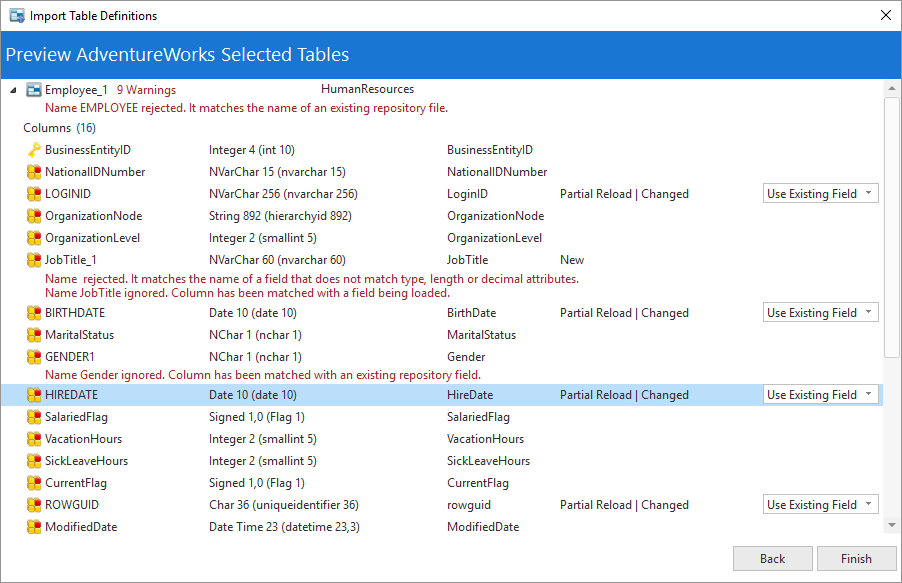
Task: Open the ROWGUID Use Existing Field dropdown
Action: tap(820, 505)
